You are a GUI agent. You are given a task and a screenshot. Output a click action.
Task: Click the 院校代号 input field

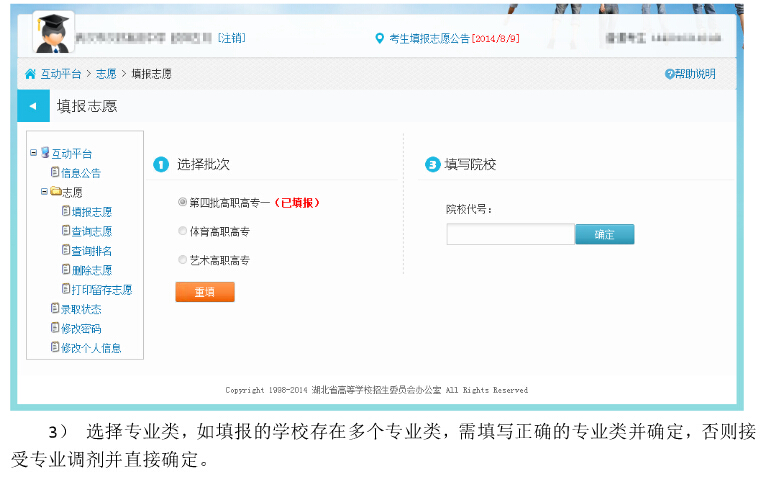pos(510,234)
